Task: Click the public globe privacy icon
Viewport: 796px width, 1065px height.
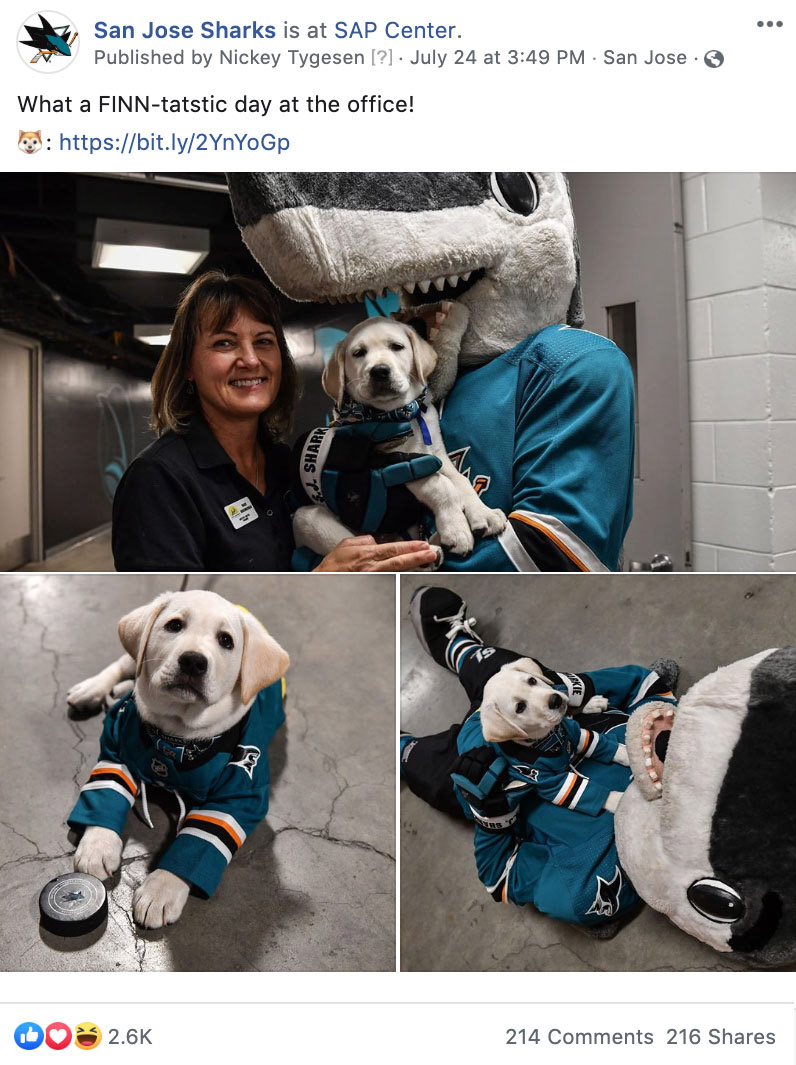Action: [x=714, y=59]
